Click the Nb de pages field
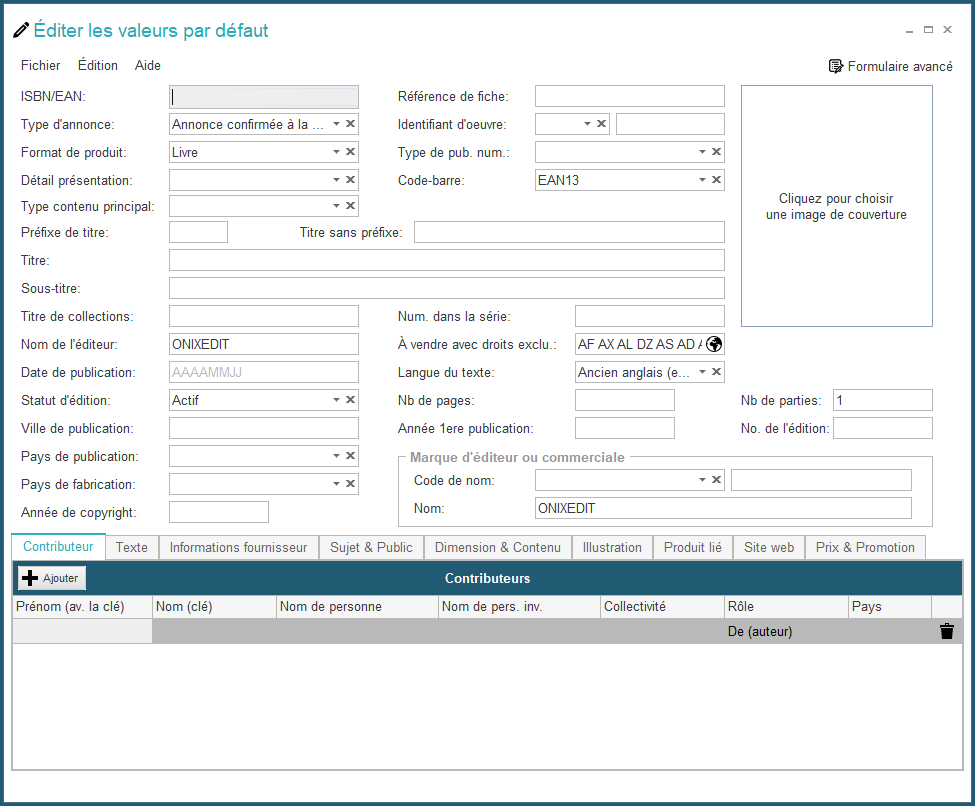Viewport: 975px width, 806px height. pyautogui.click(x=624, y=400)
